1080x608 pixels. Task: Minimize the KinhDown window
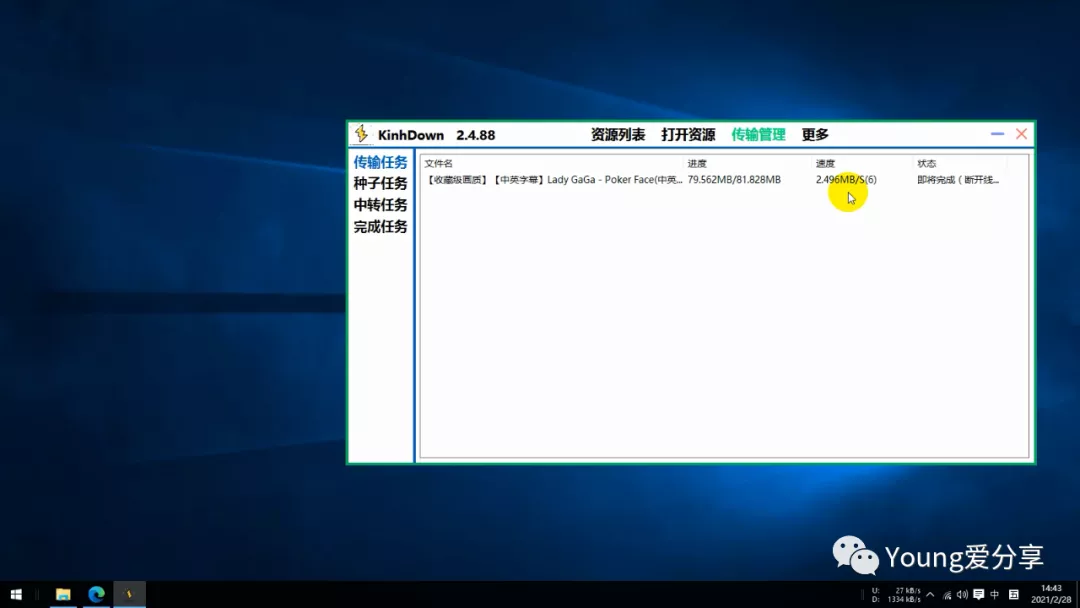click(x=997, y=134)
